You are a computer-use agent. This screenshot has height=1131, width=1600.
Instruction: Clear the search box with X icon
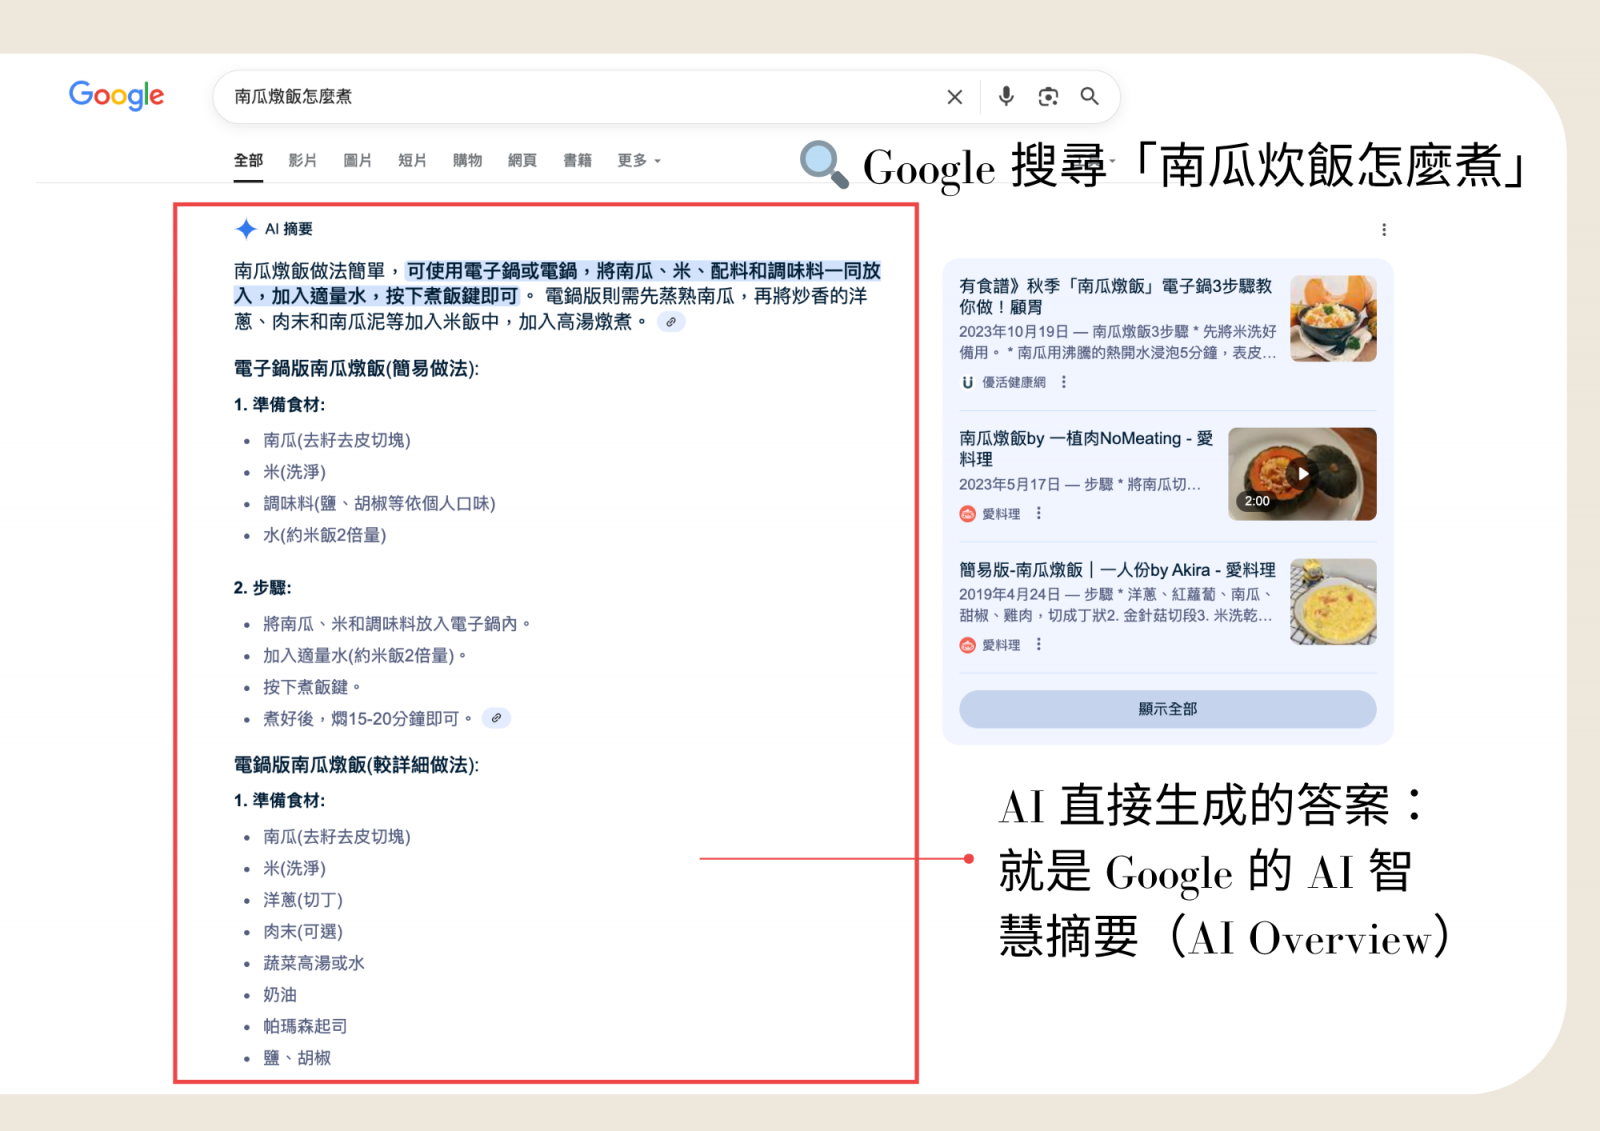pos(954,97)
